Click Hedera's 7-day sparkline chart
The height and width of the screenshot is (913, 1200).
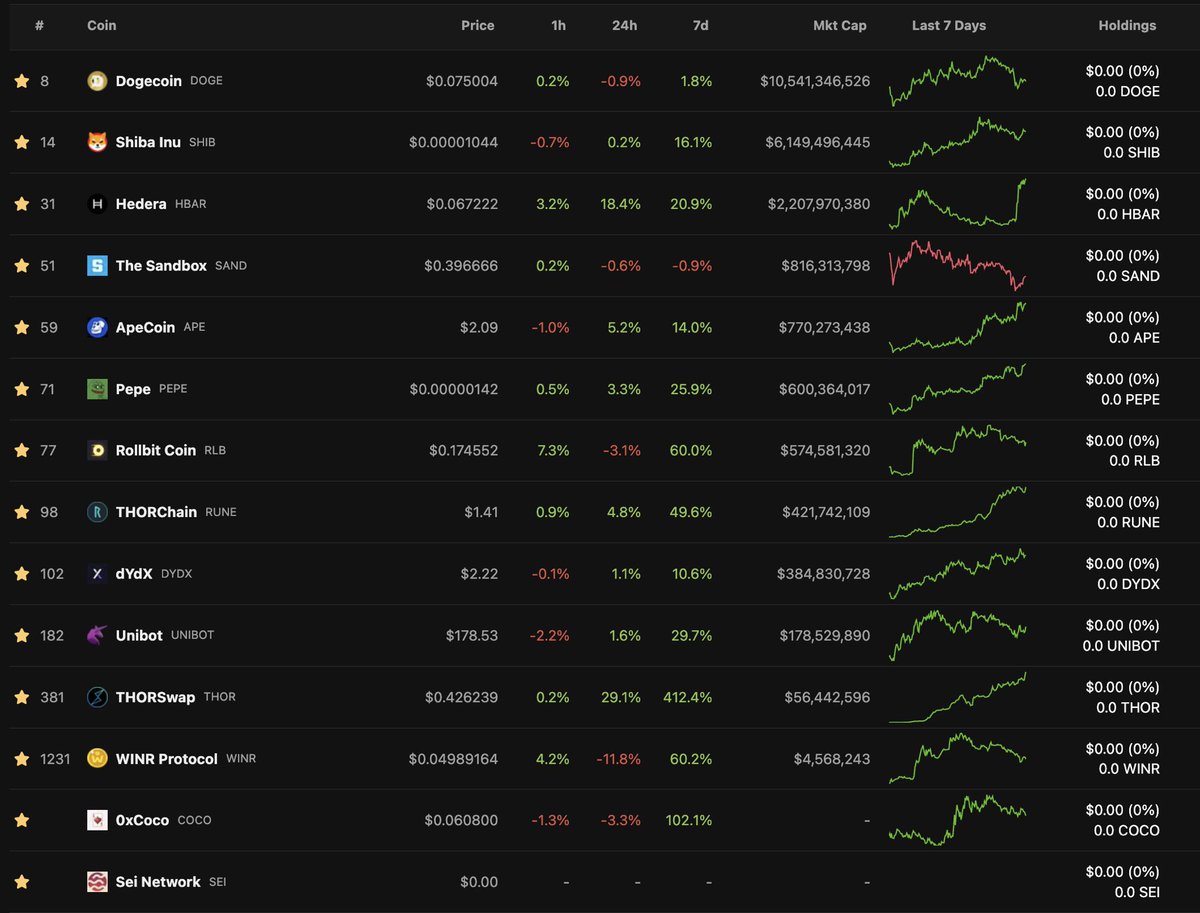[x=957, y=204]
